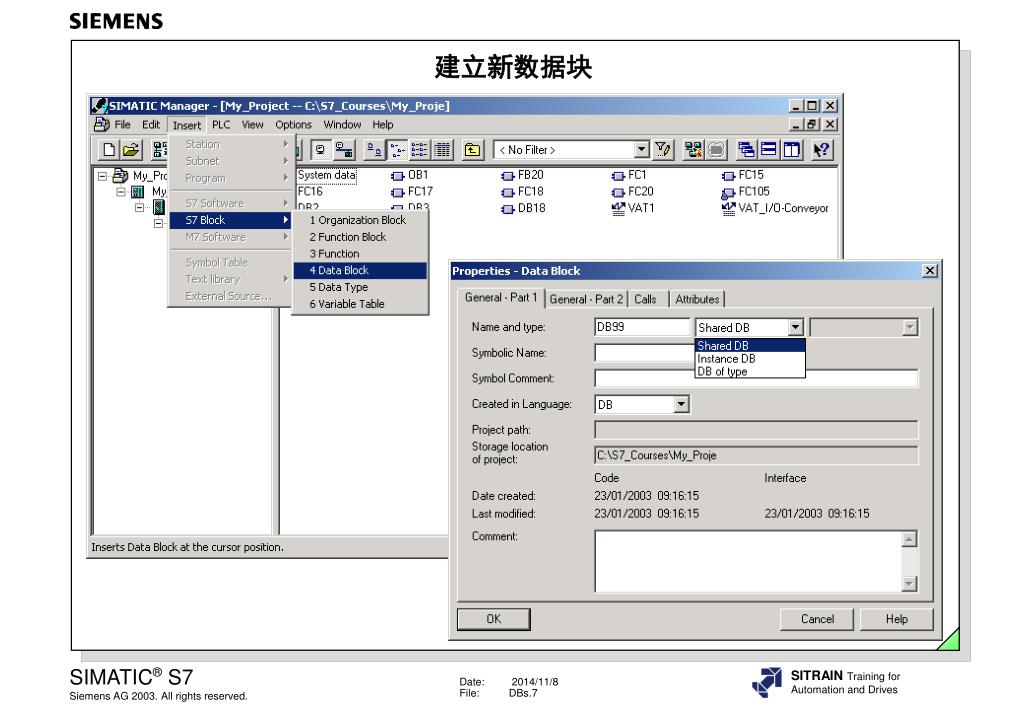
Task: Click the Comment box scroll down arrow
Action: coord(909,583)
